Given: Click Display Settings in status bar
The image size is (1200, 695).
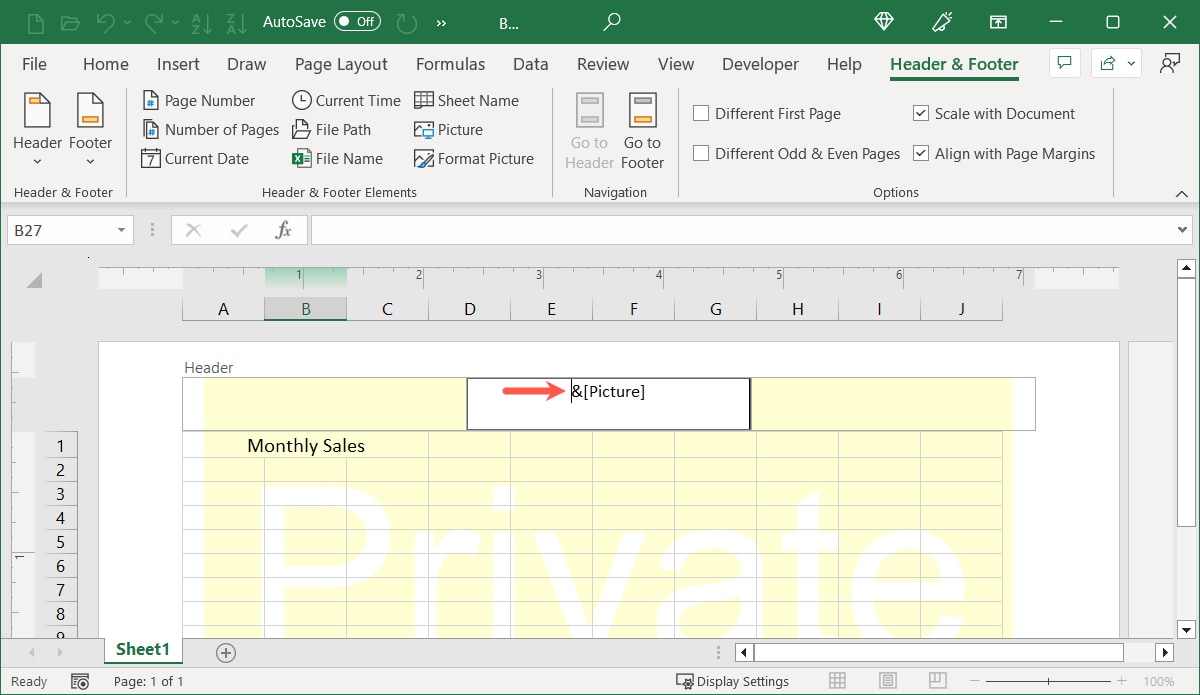Looking at the screenshot, I should tap(733, 681).
